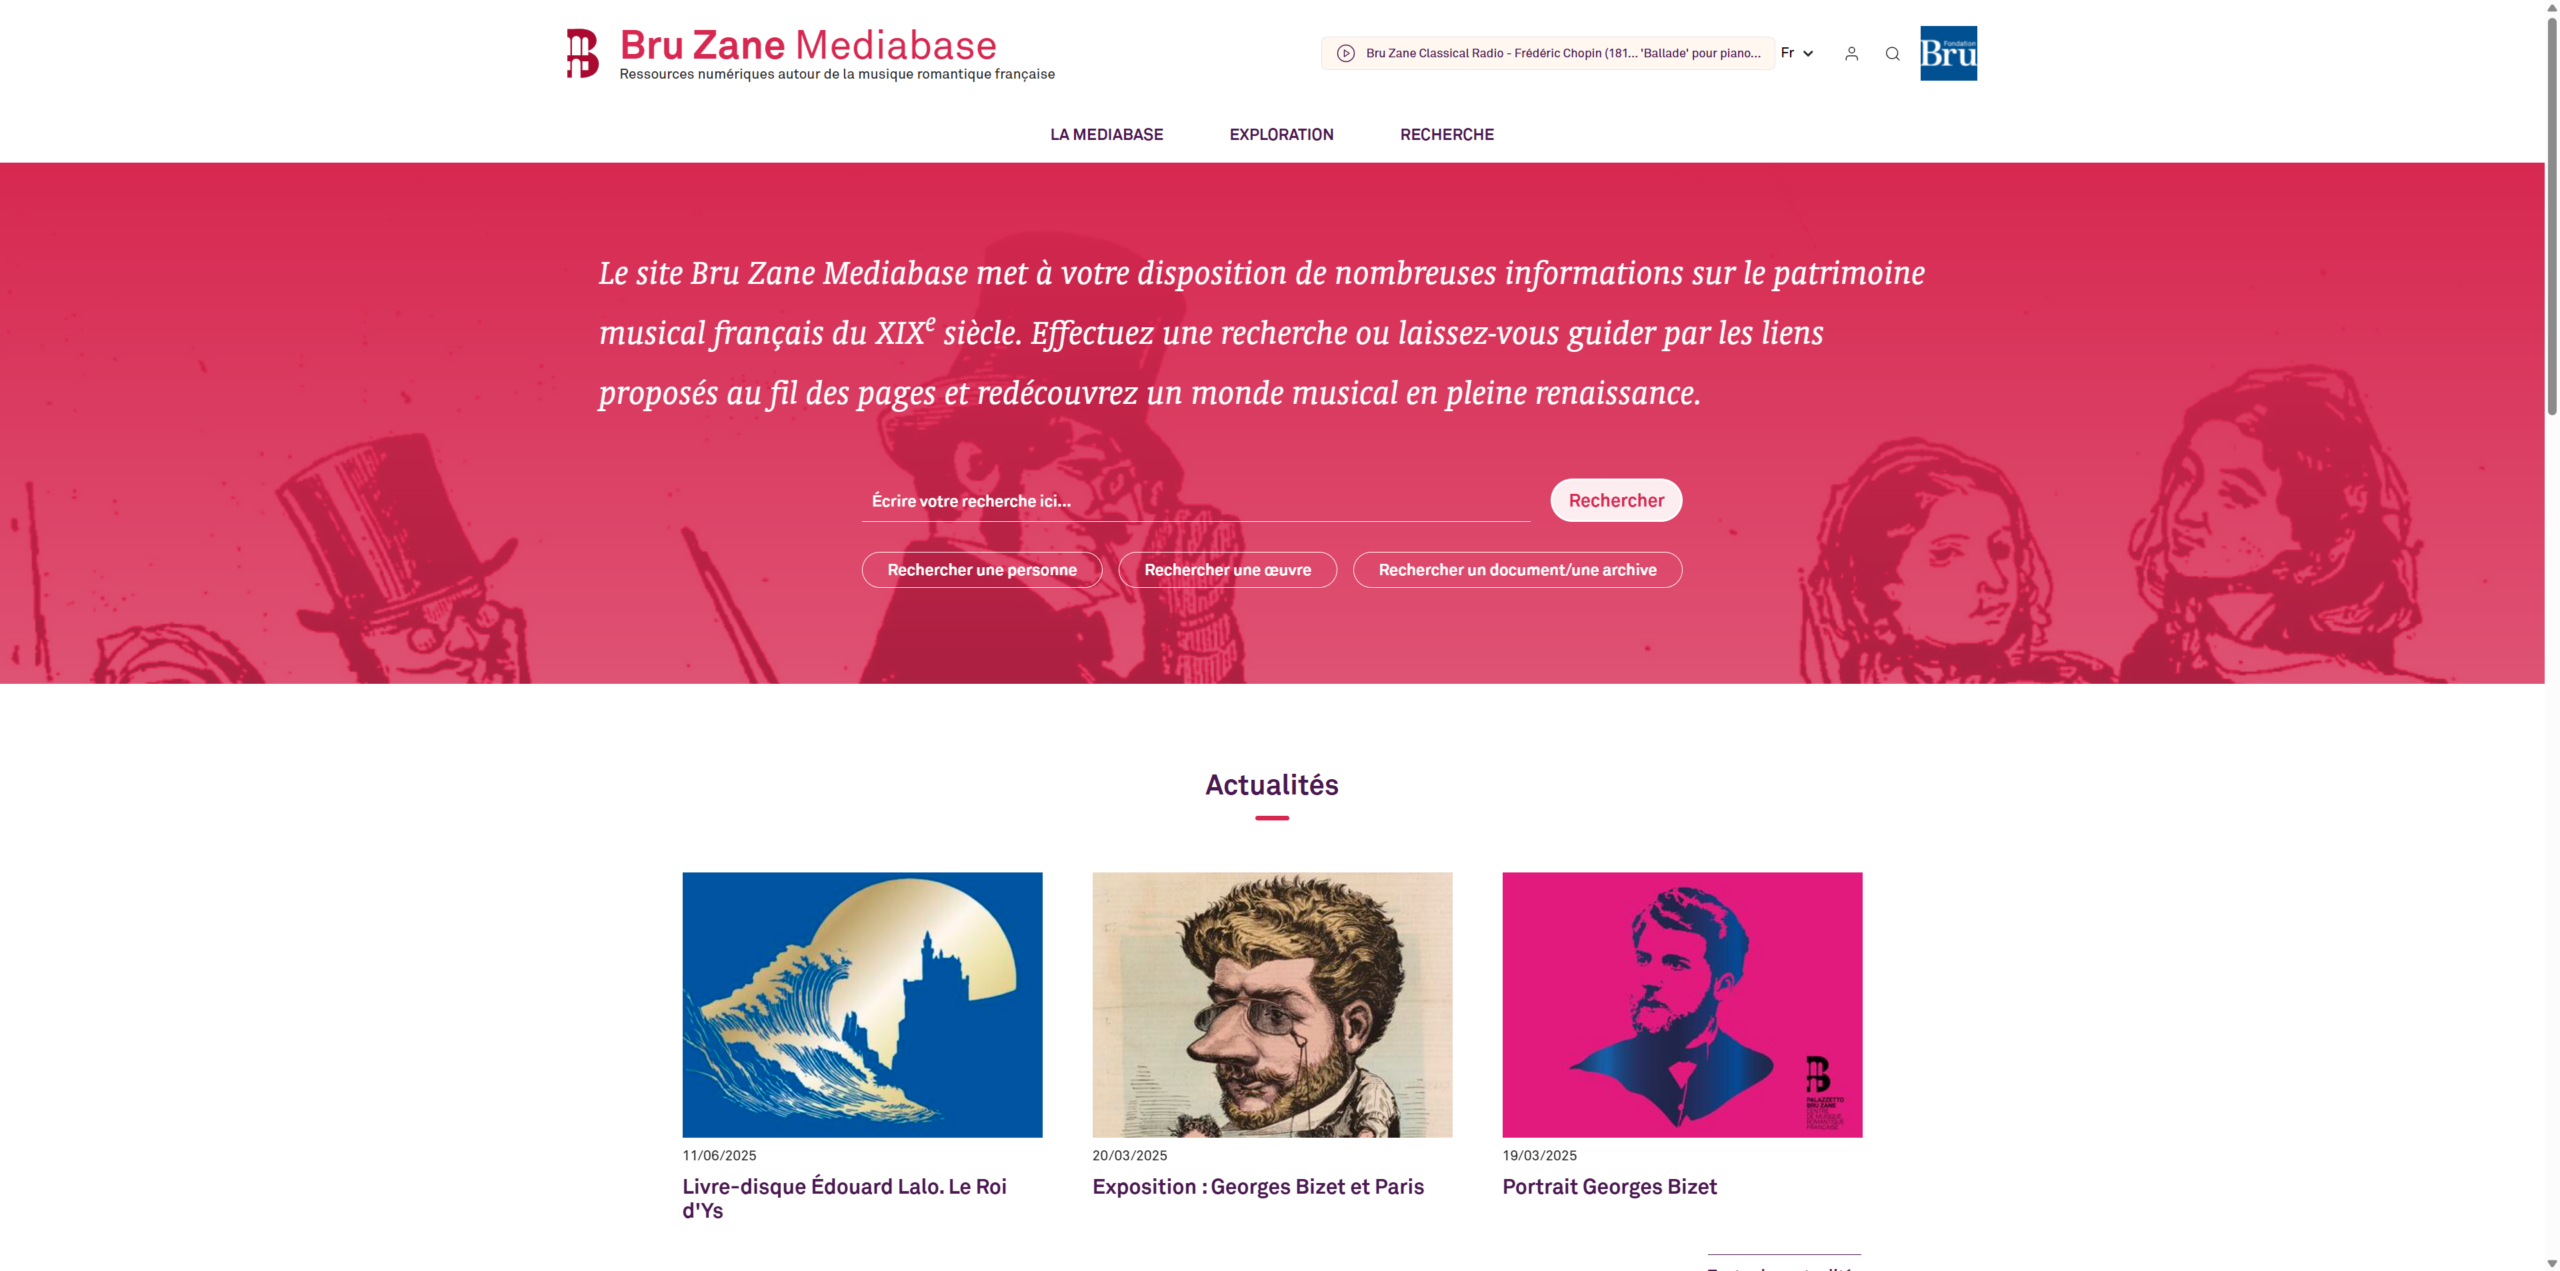Click the search text field
2560x1271 pixels.
(x=1195, y=501)
